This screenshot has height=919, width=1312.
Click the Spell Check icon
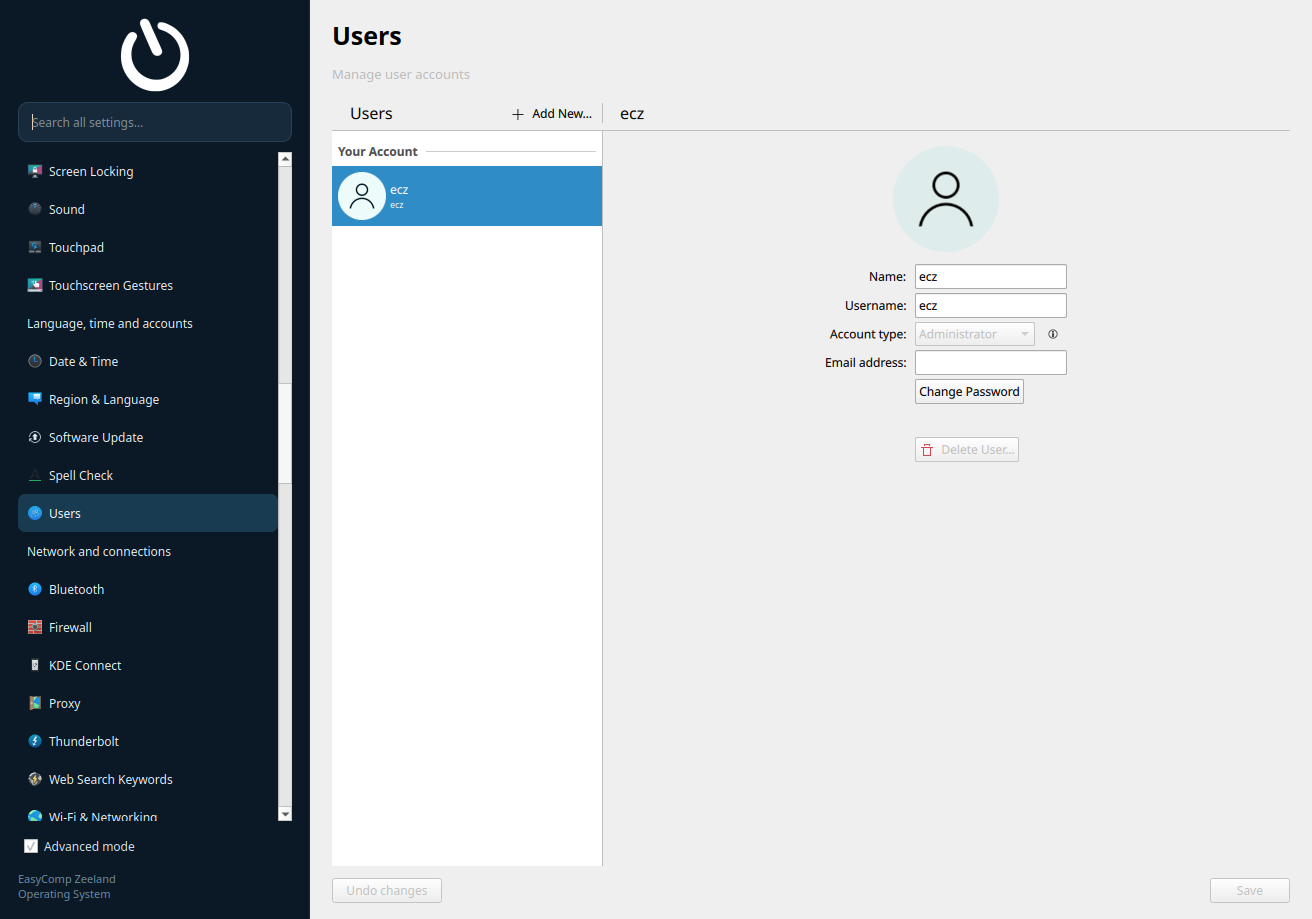click(x=35, y=475)
